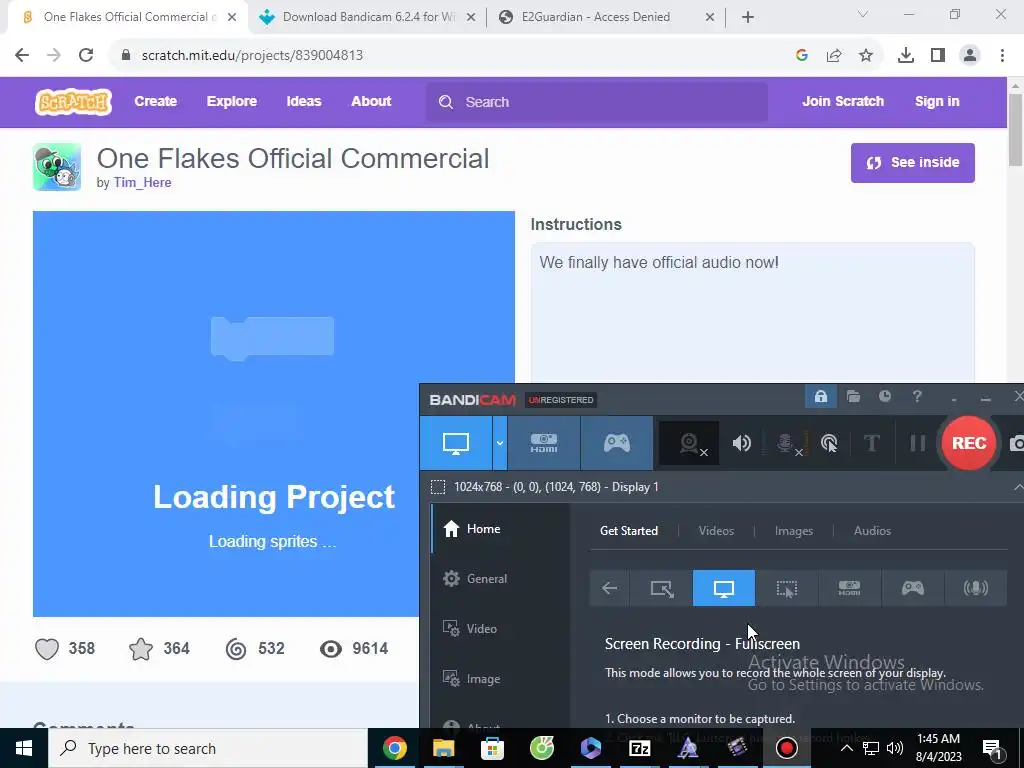Click the back arrow in Bandicam mode row
1024x768 pixels.
(x=609, y=588)
